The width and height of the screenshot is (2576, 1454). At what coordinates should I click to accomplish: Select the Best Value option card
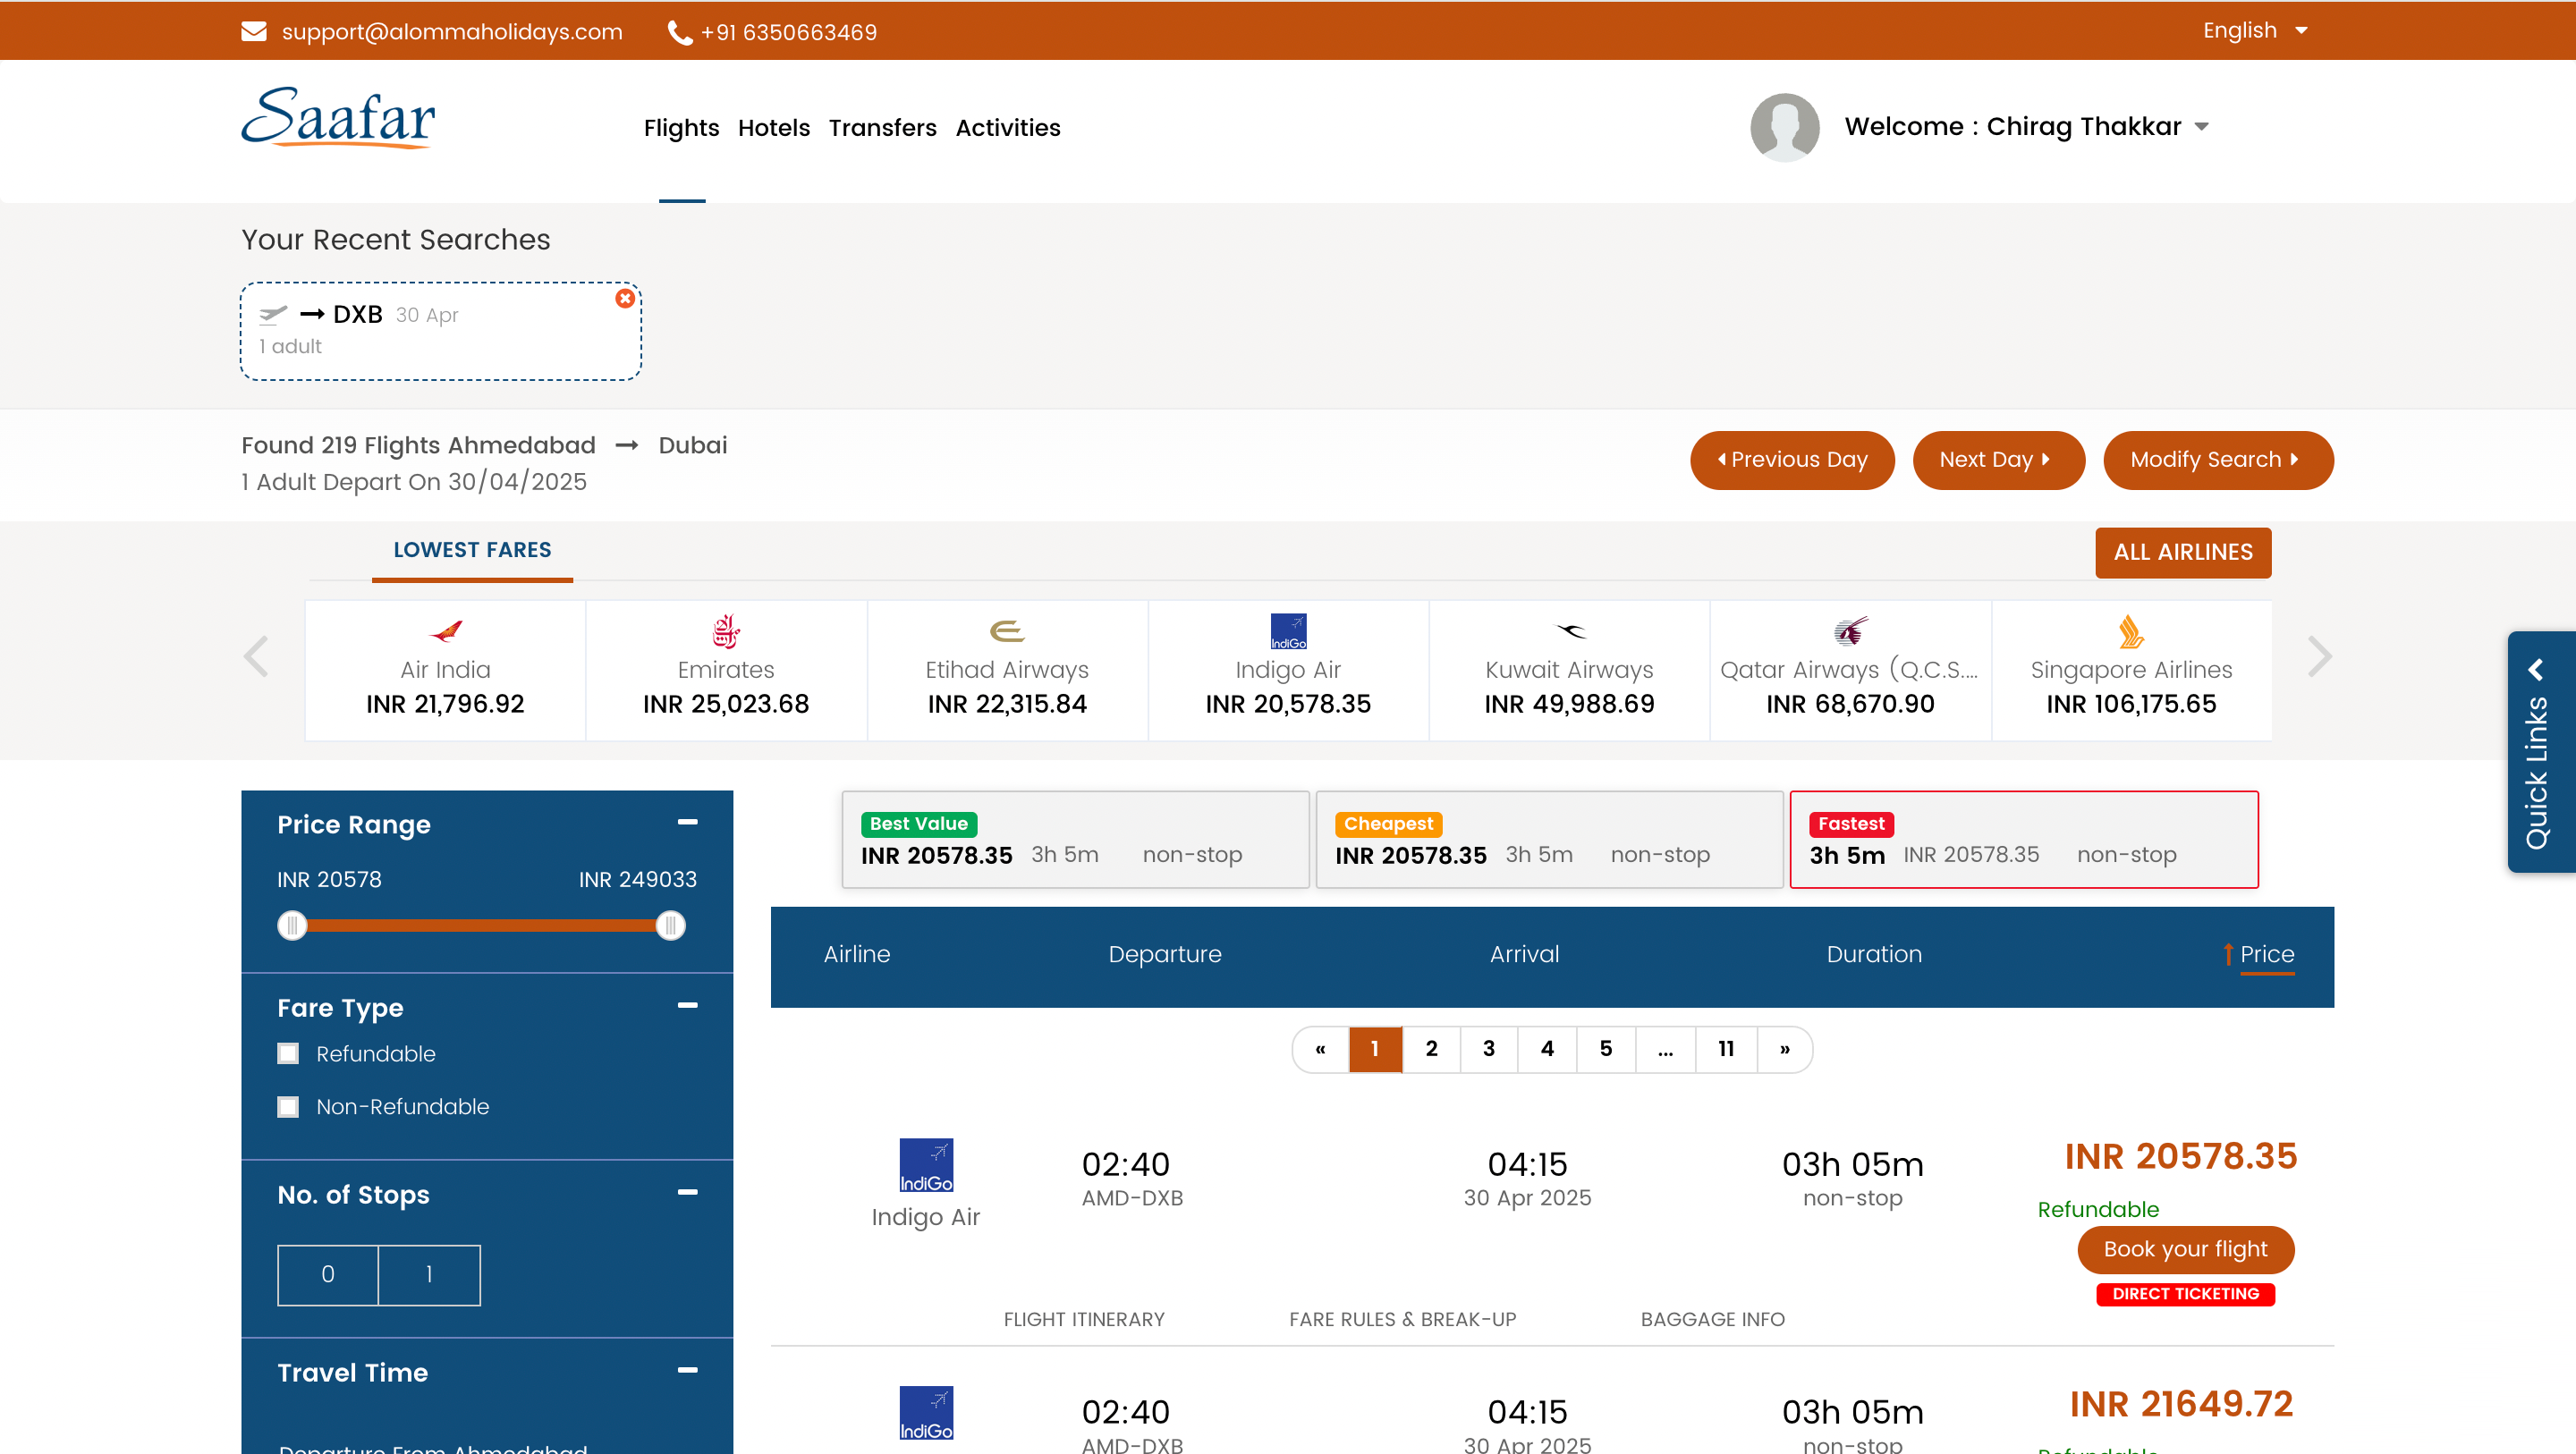1075,840
